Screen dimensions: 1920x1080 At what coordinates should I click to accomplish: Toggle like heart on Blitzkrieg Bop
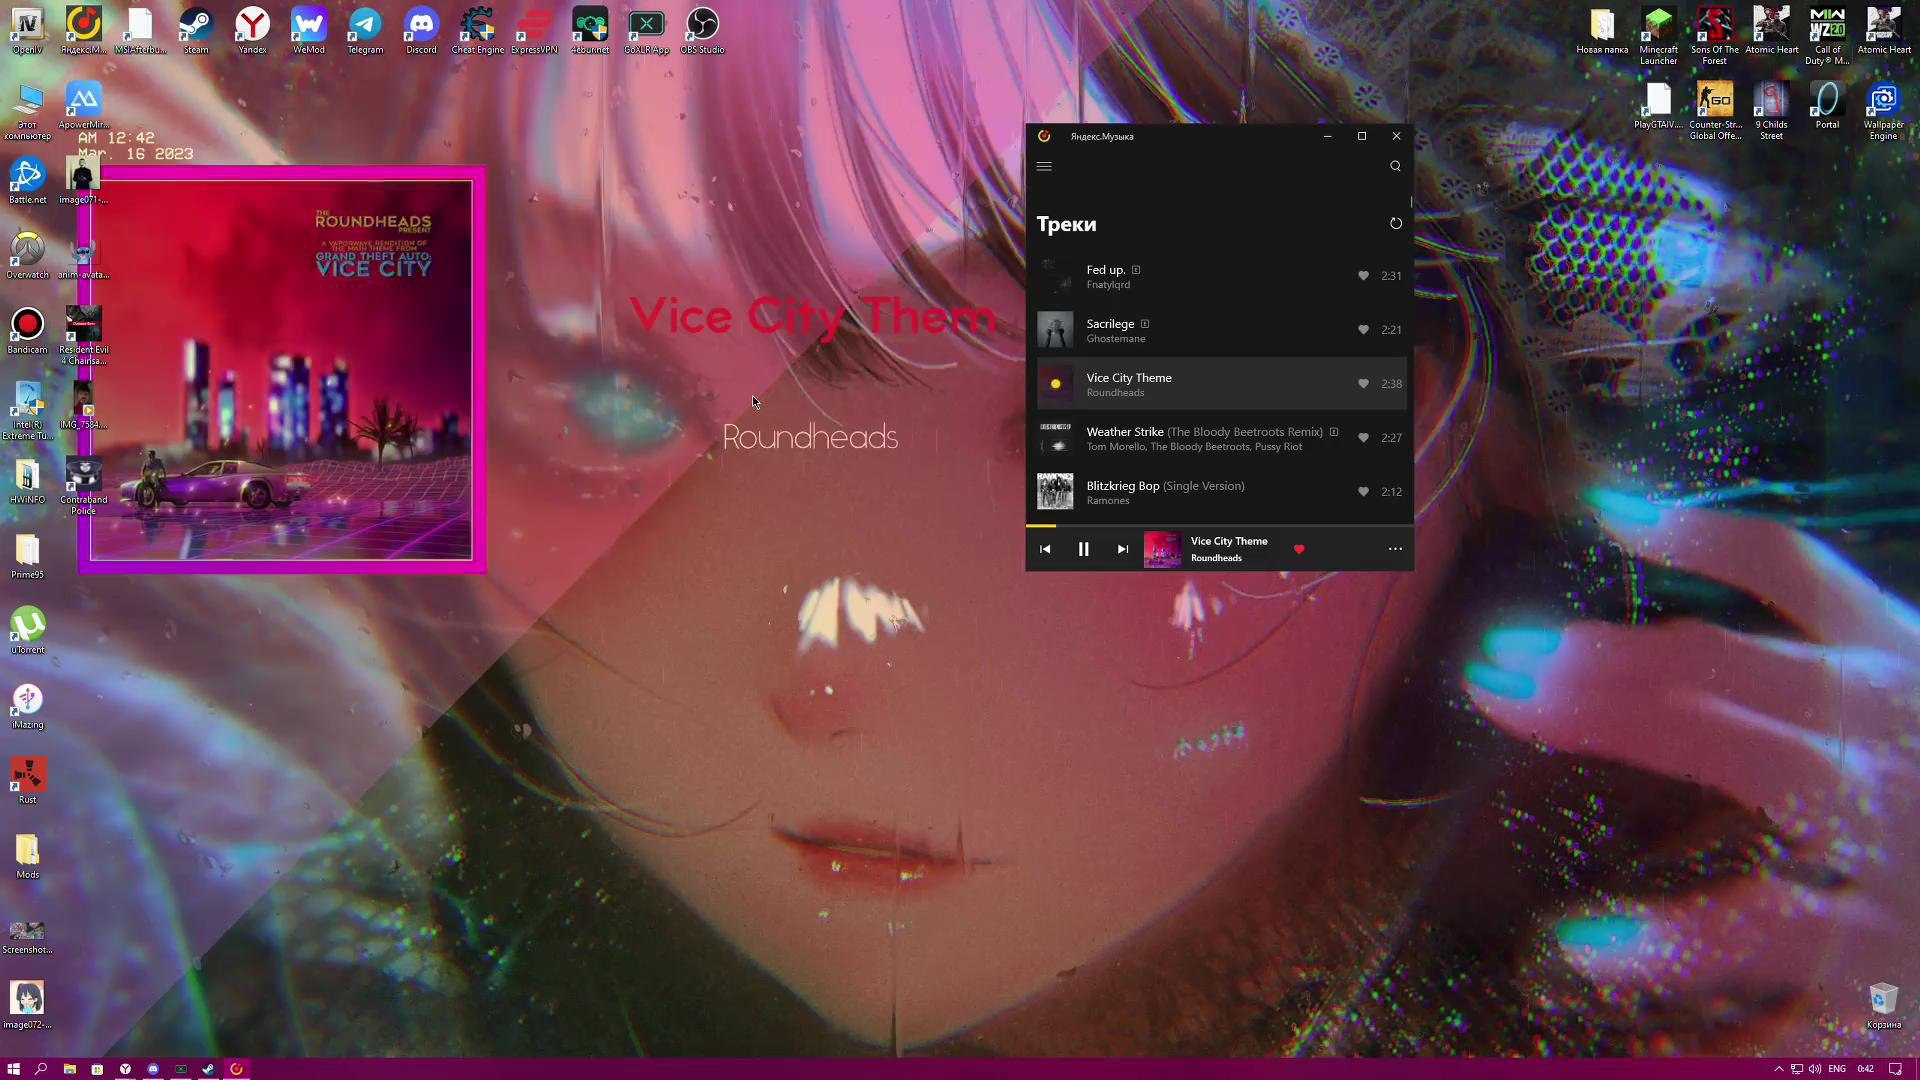click(1363, 492)
